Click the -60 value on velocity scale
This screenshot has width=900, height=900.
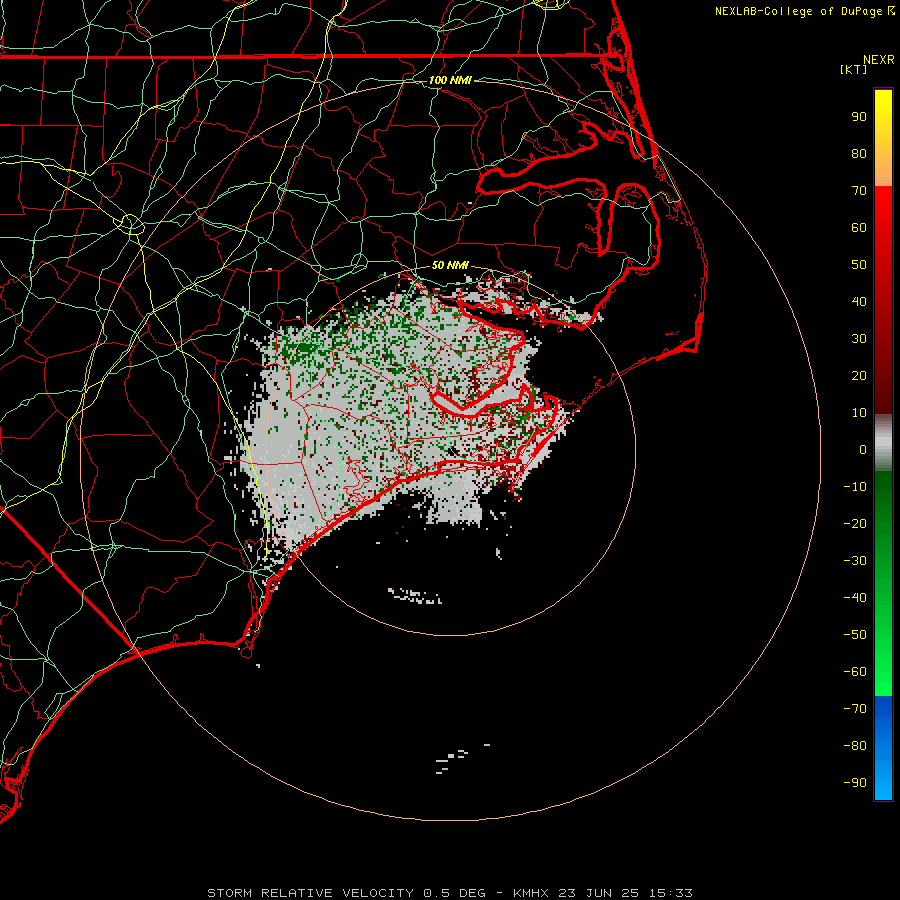coord(855,672)
